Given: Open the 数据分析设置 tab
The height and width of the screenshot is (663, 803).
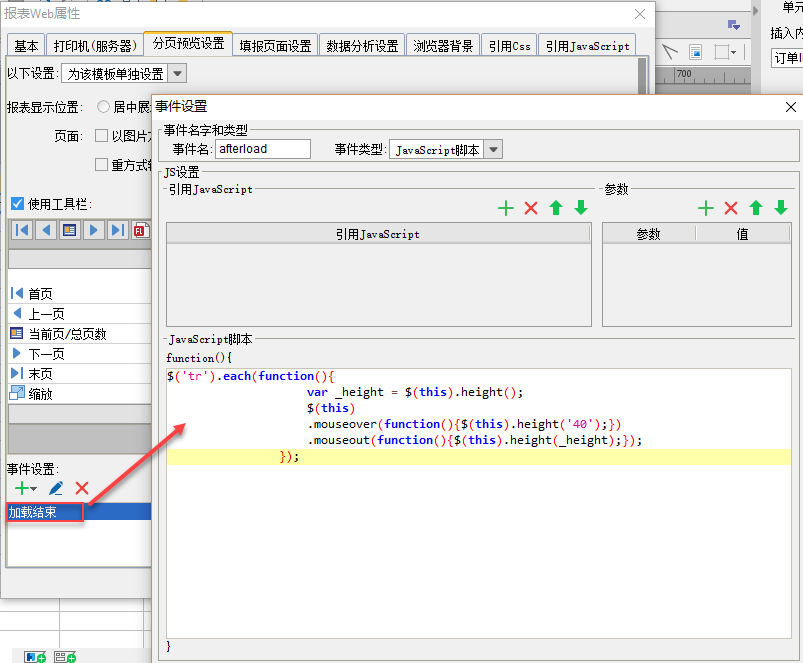Looking at the screenshot, I should pos(363,46).
